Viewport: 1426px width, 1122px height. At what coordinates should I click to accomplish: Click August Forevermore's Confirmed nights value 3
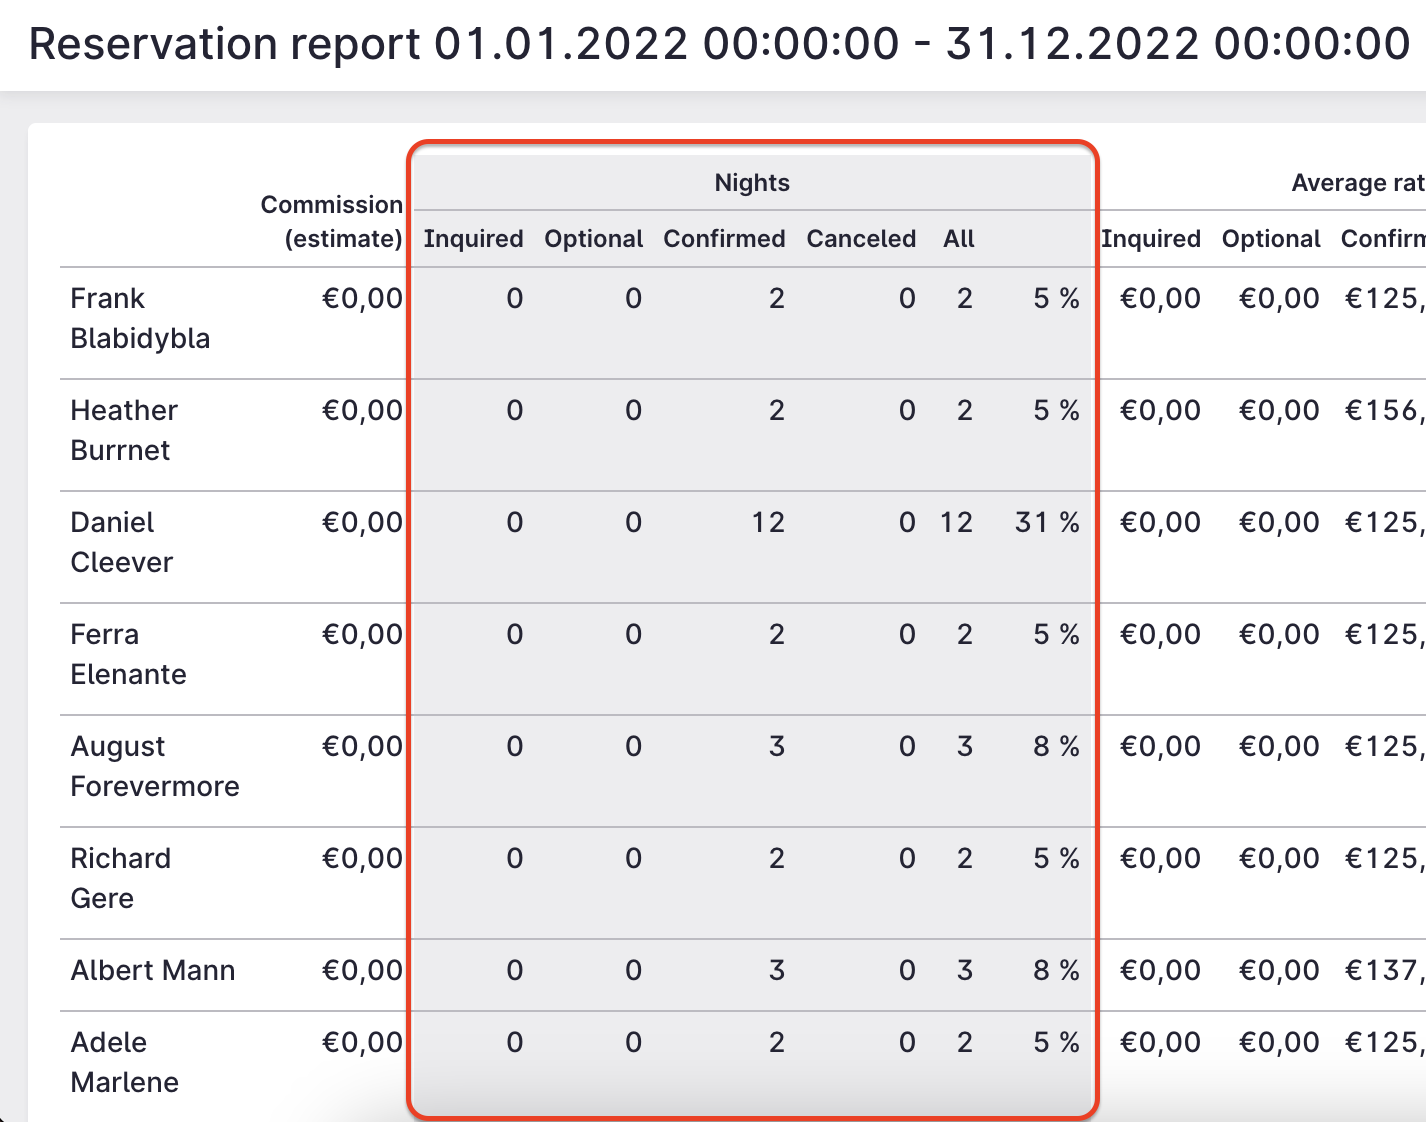777,746
